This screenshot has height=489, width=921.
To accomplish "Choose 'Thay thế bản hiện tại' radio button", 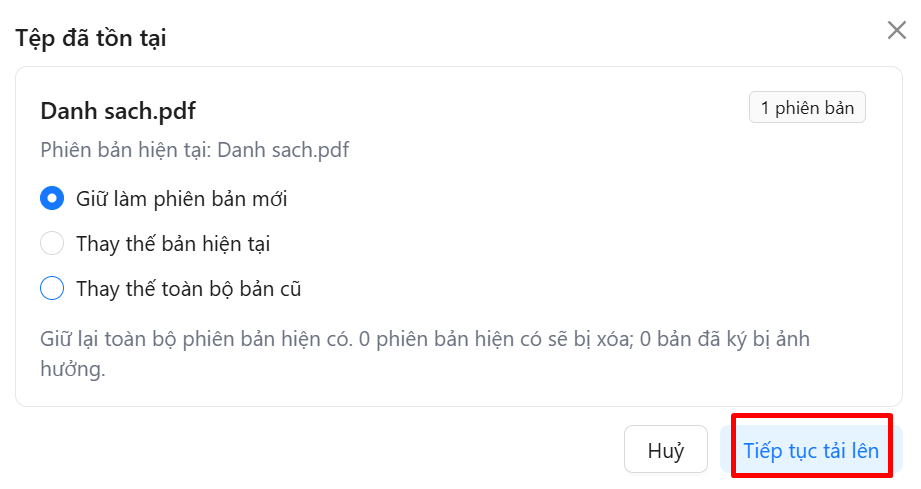I will pyautogui.click(x=52, y=243).
